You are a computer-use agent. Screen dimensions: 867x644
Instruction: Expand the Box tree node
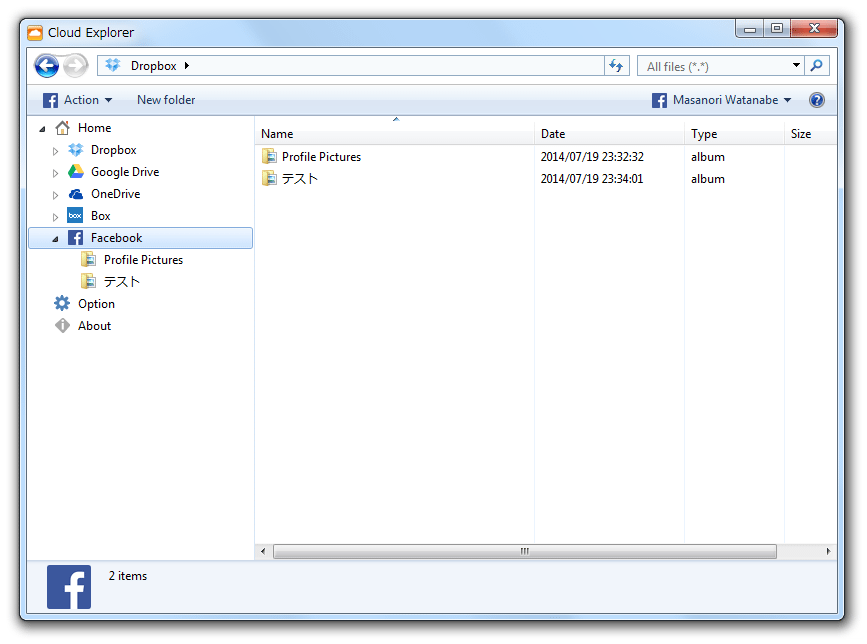55,217
